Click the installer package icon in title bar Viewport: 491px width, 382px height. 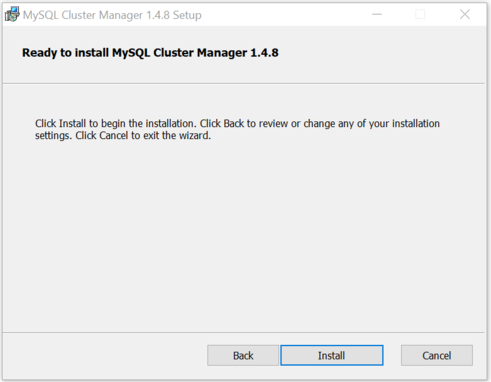pyautogui.click(x=12, y=15)
